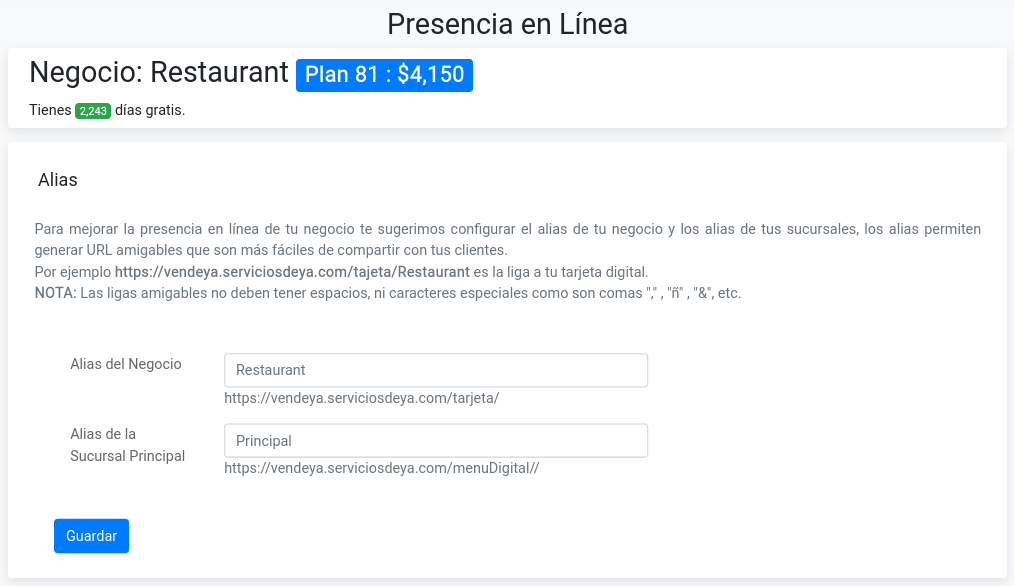Viewport: 1014px width, 586px height.
Task: Click the word "Tienes" before the green badge
Action: click(x=50, y=110)
